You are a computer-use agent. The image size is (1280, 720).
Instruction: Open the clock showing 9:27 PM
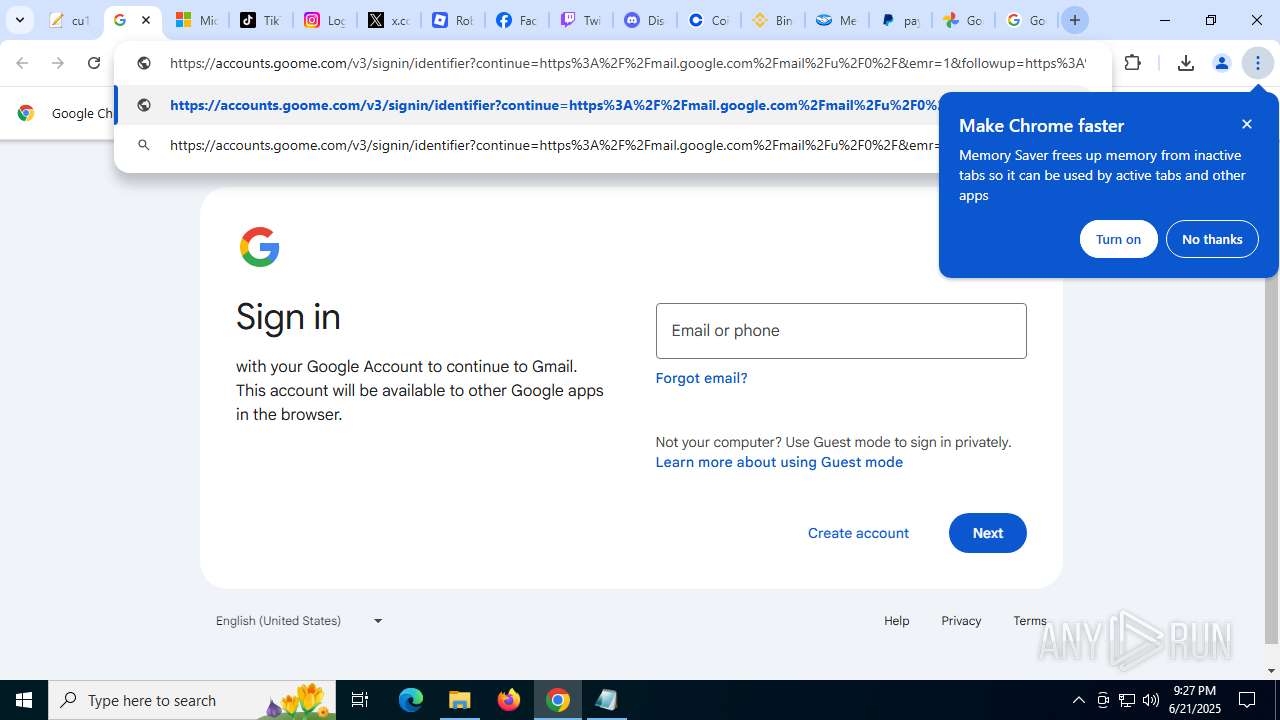click(1196, 700)
